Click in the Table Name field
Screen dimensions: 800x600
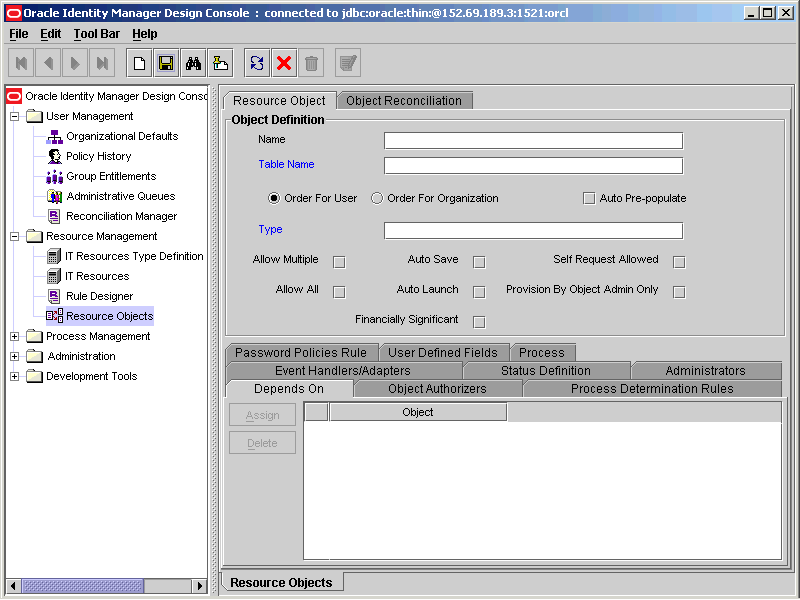click(533, 166)
